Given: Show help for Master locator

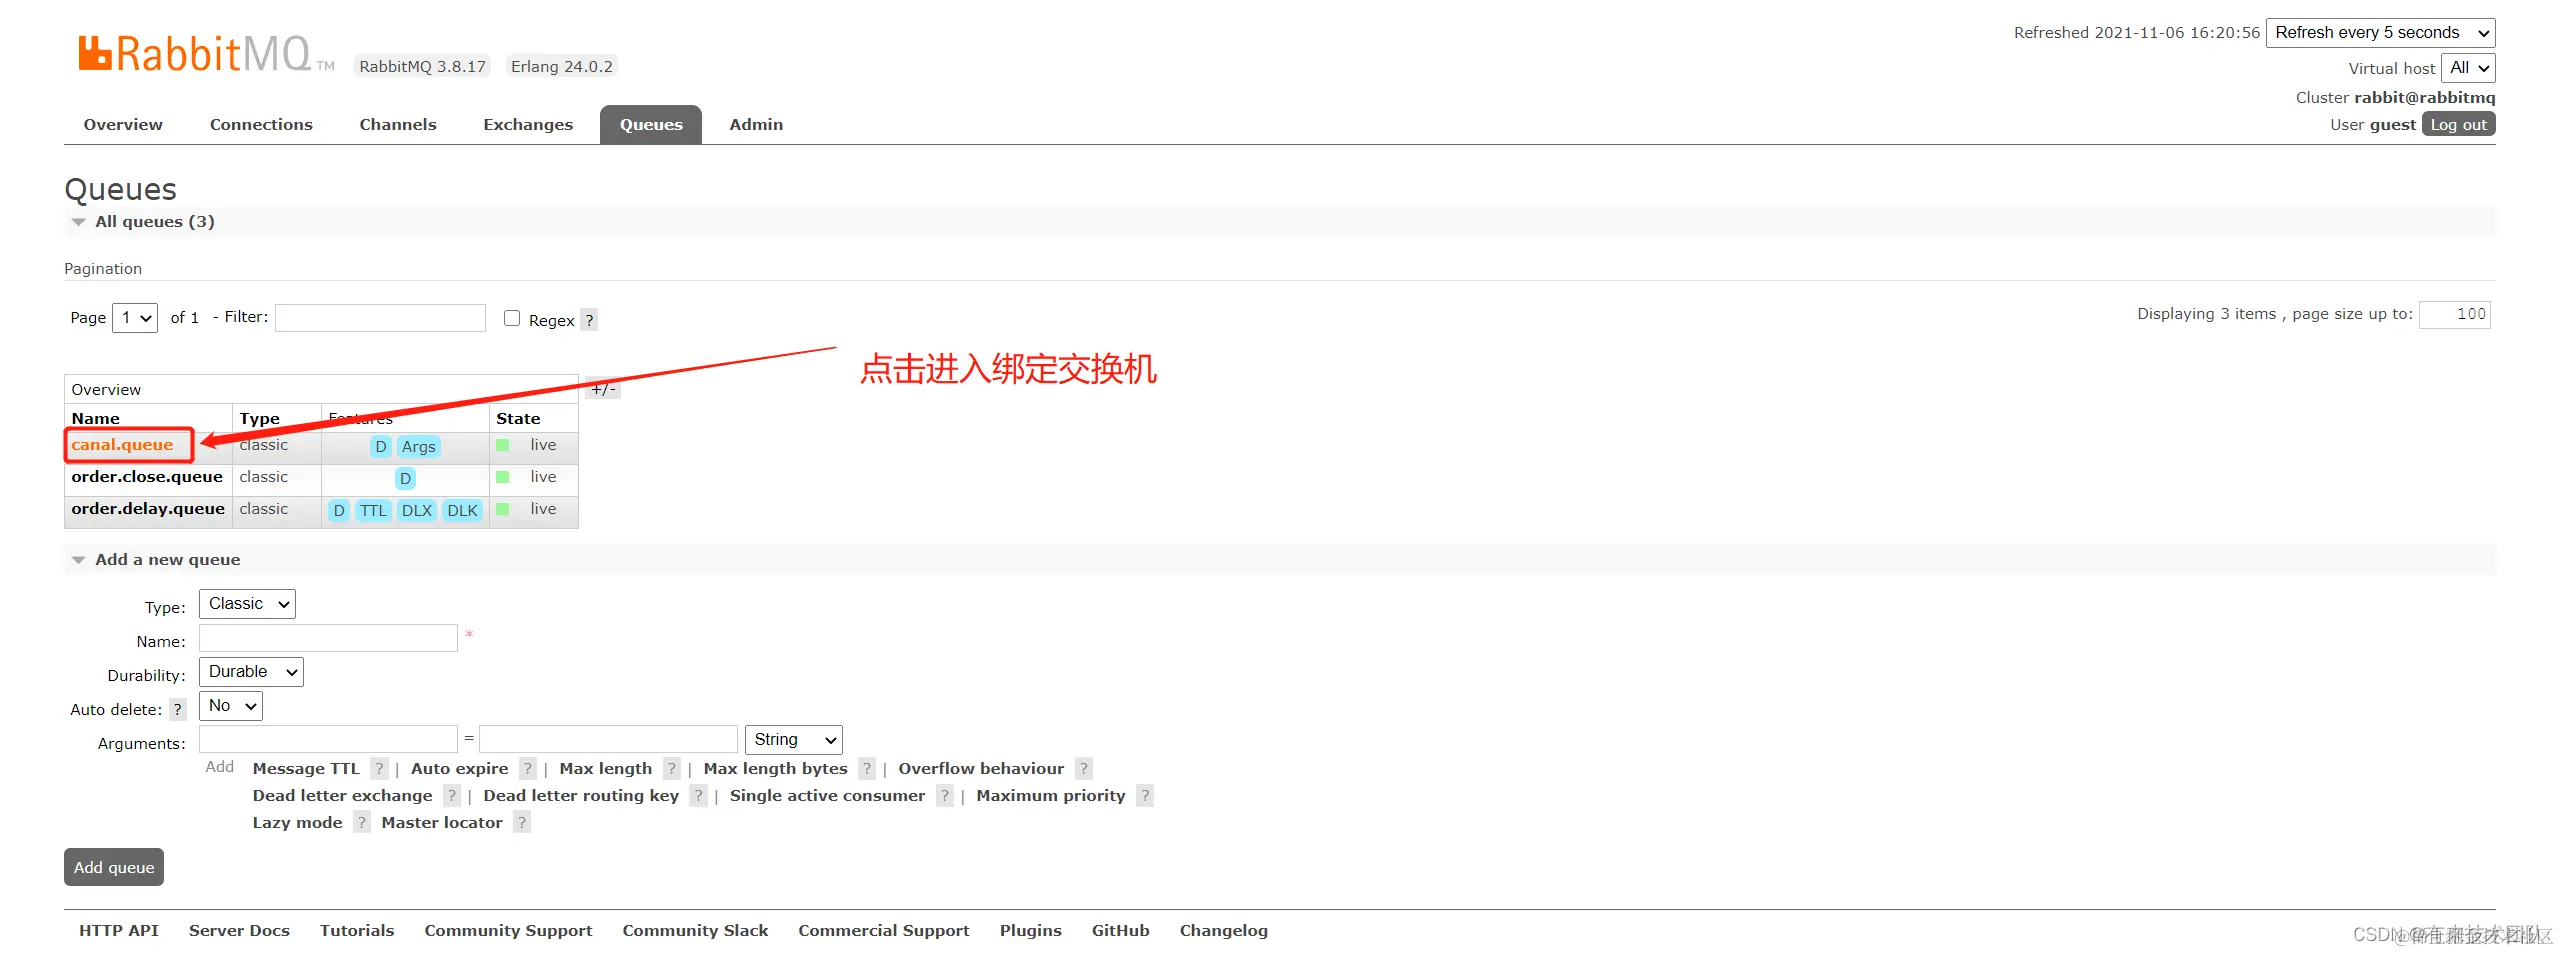Looking at the screenshot, I should (522, 822).
